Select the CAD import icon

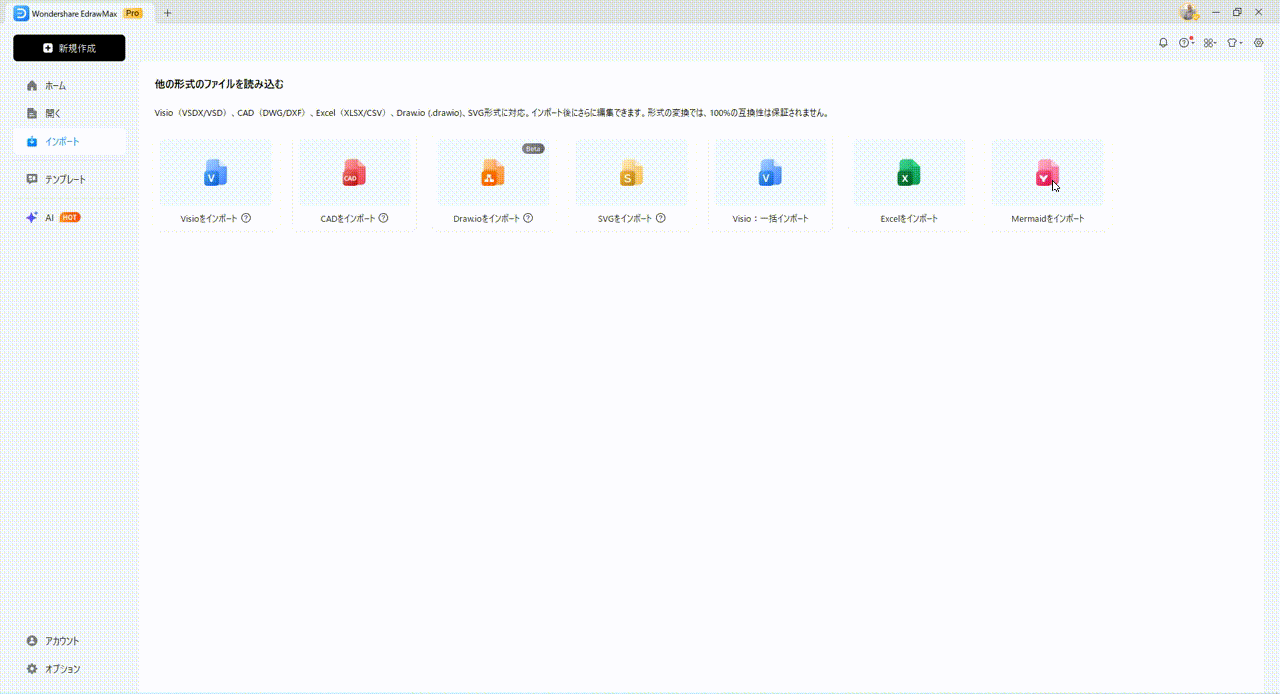353,173
